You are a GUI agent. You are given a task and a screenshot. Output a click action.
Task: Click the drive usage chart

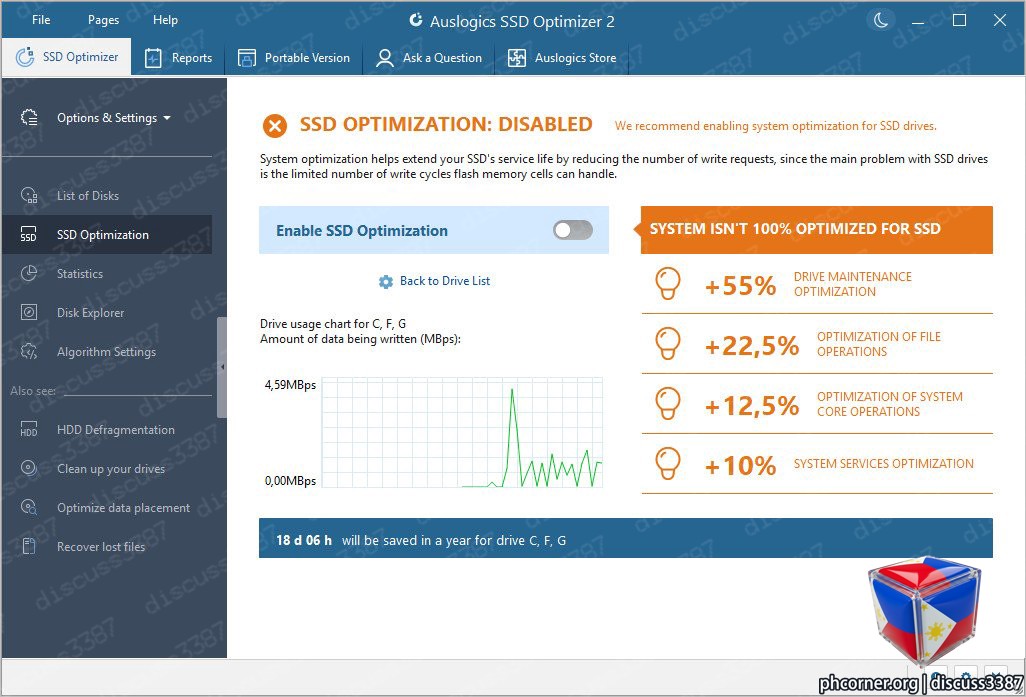pos(462,432)
